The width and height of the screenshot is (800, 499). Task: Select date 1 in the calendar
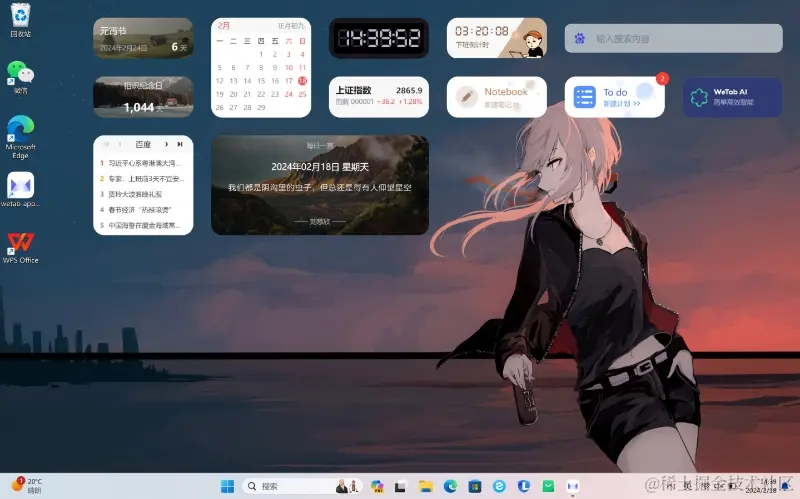coord(261,54)
